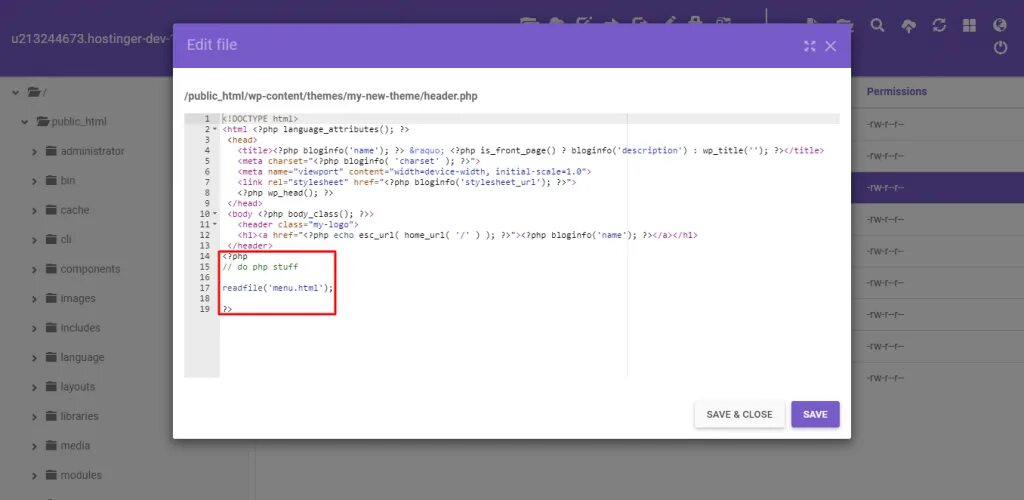Image resolution: width=1024 pixels, height=500 pixels.
Task: Select the cli folder in tree
Action: click(66, 240)
